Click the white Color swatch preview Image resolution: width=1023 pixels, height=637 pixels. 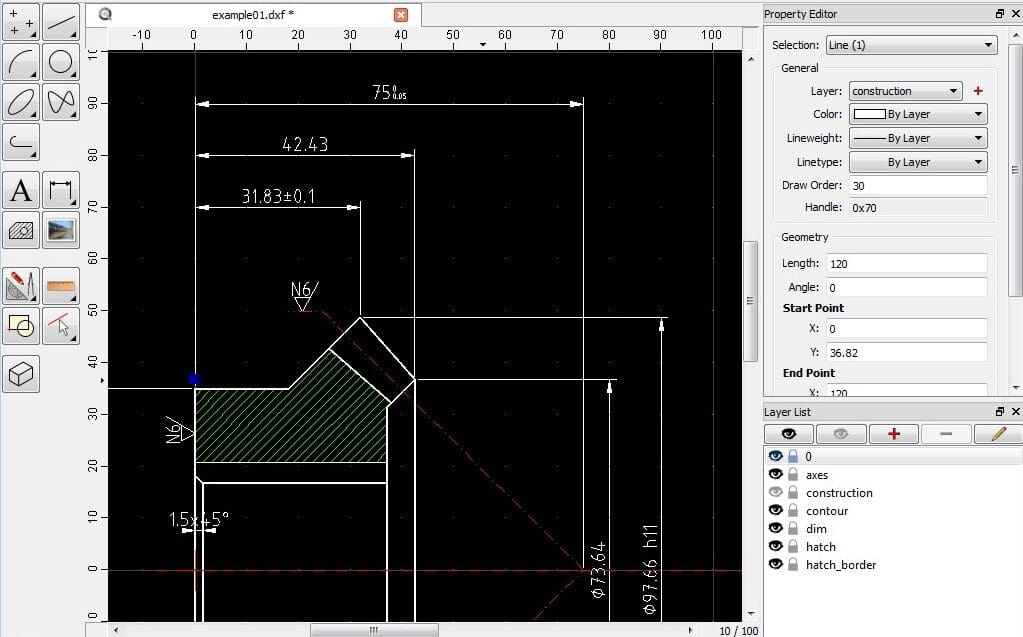pyautogui.click(x=870, y=114)
